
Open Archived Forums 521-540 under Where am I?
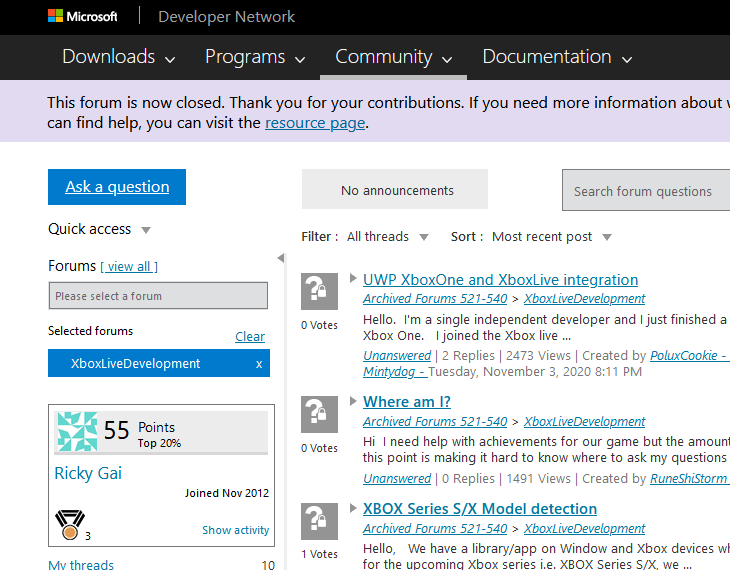pos(435,422)
